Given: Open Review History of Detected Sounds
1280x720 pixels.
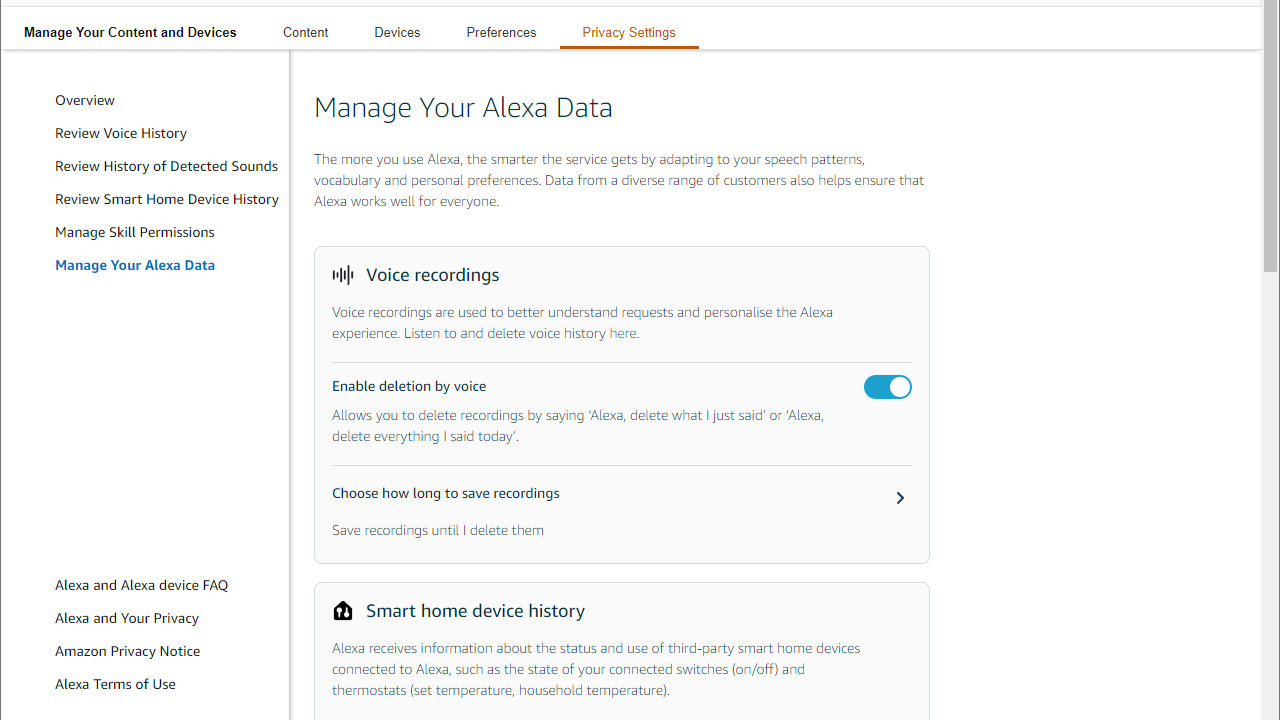Looking at the screenshot, I should [166, 166].
